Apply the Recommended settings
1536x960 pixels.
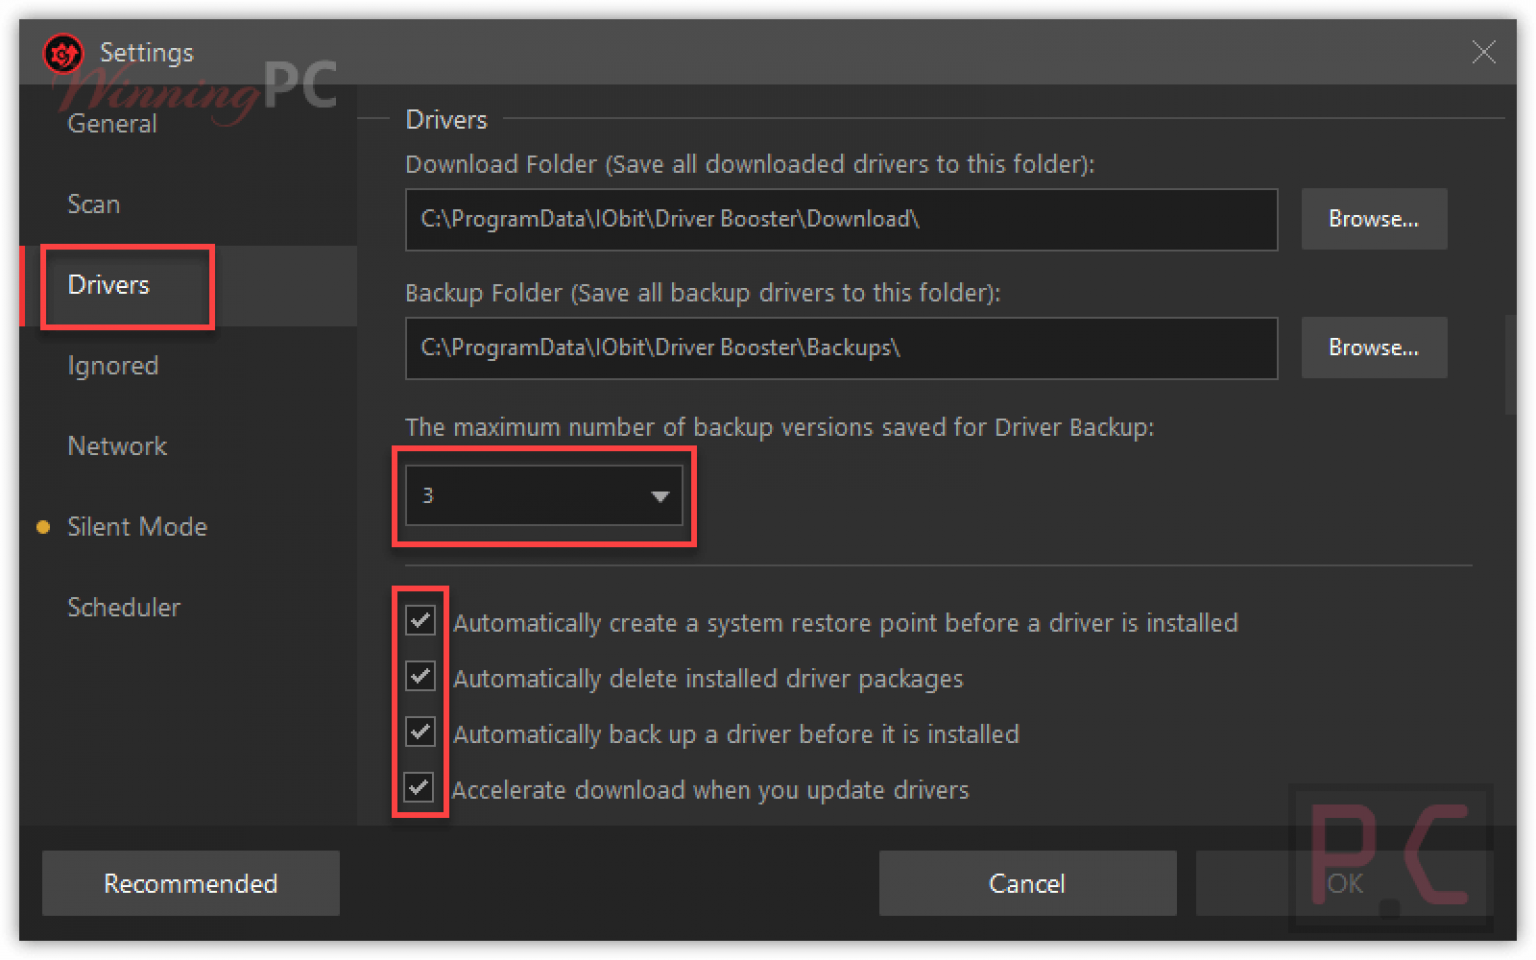pos(190,883)
